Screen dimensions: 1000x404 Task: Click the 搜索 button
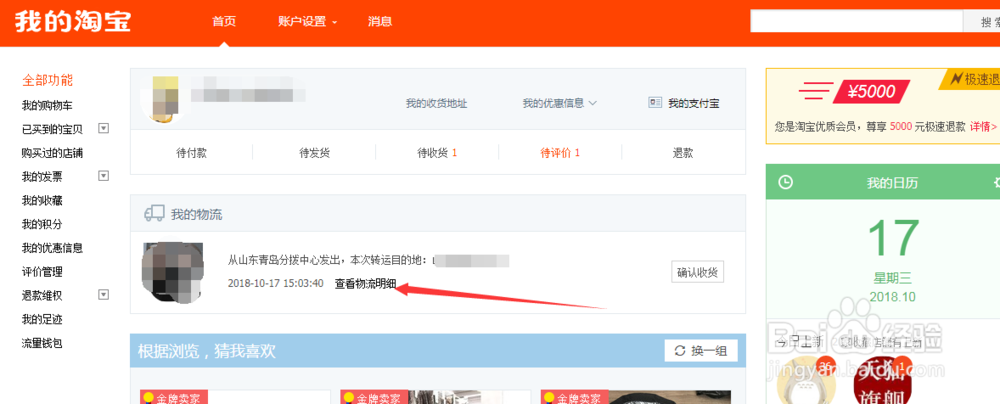(981, 21)
